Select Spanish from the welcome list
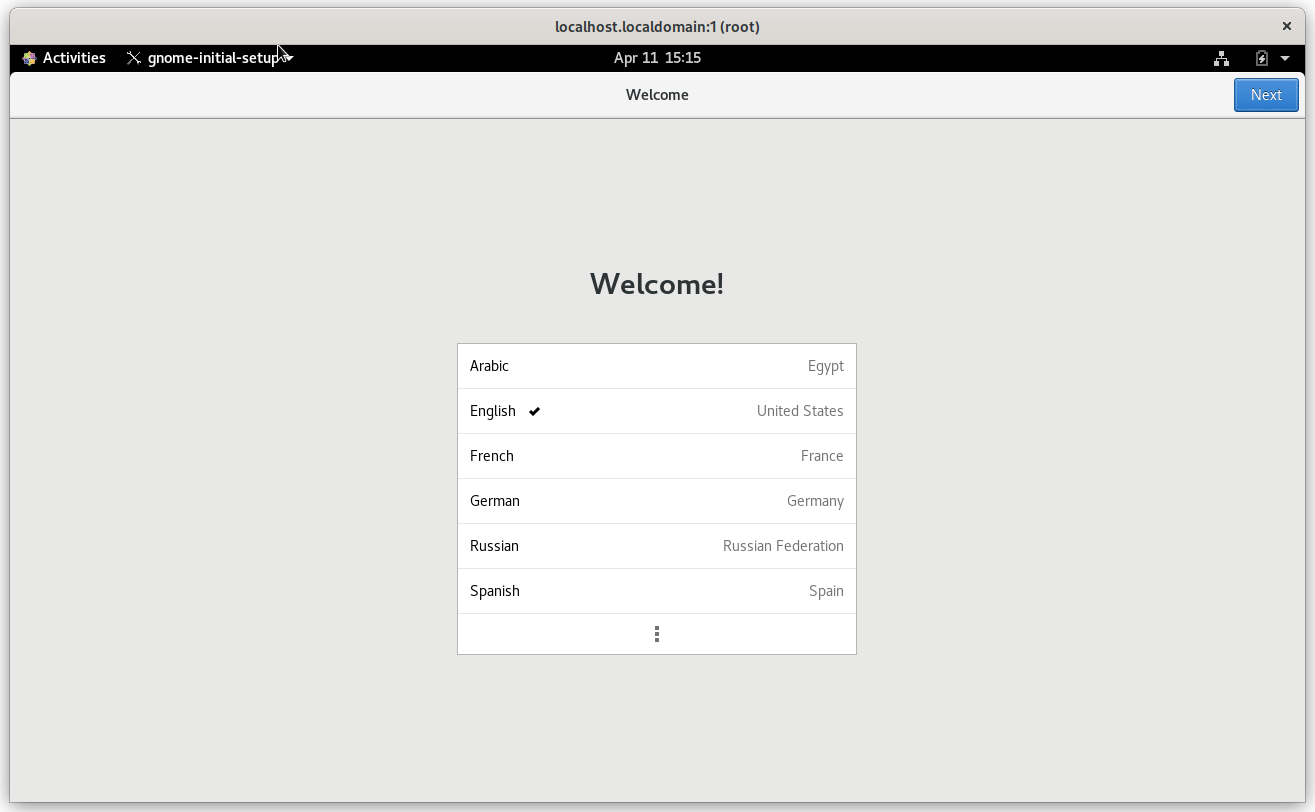The width and height of the screenshot is (1315, 812). pyautogui.click(x=657, y=591)
